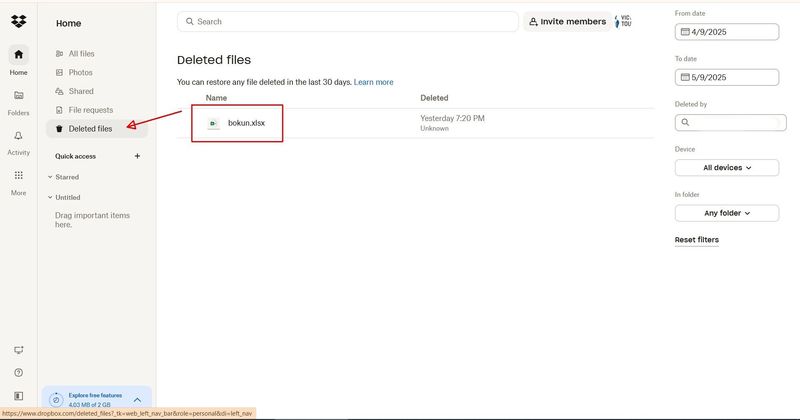Click the Deleted by search field
Image resolution: width=800 pixels, height=420 pixels.
730,122
